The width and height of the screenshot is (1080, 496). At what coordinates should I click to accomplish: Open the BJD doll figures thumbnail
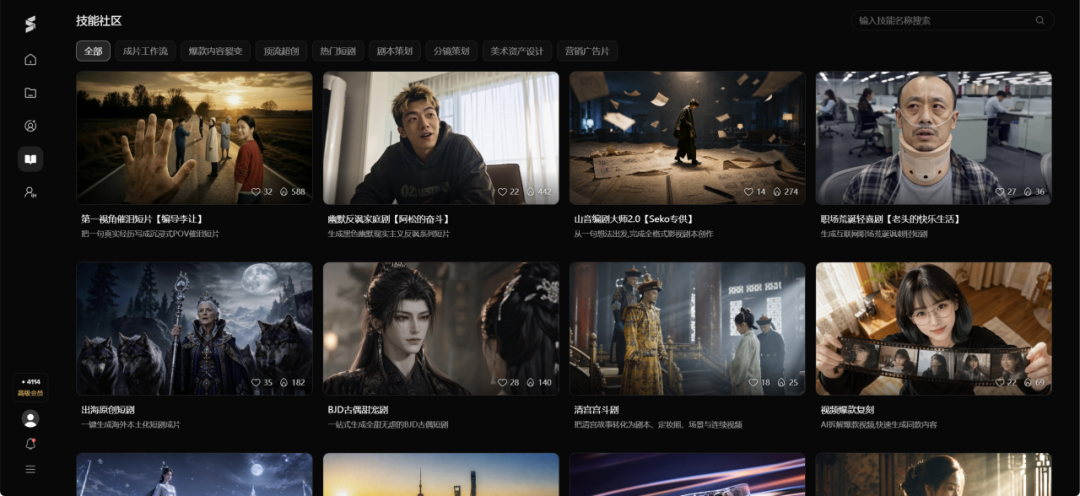click(x=441, y=329)
